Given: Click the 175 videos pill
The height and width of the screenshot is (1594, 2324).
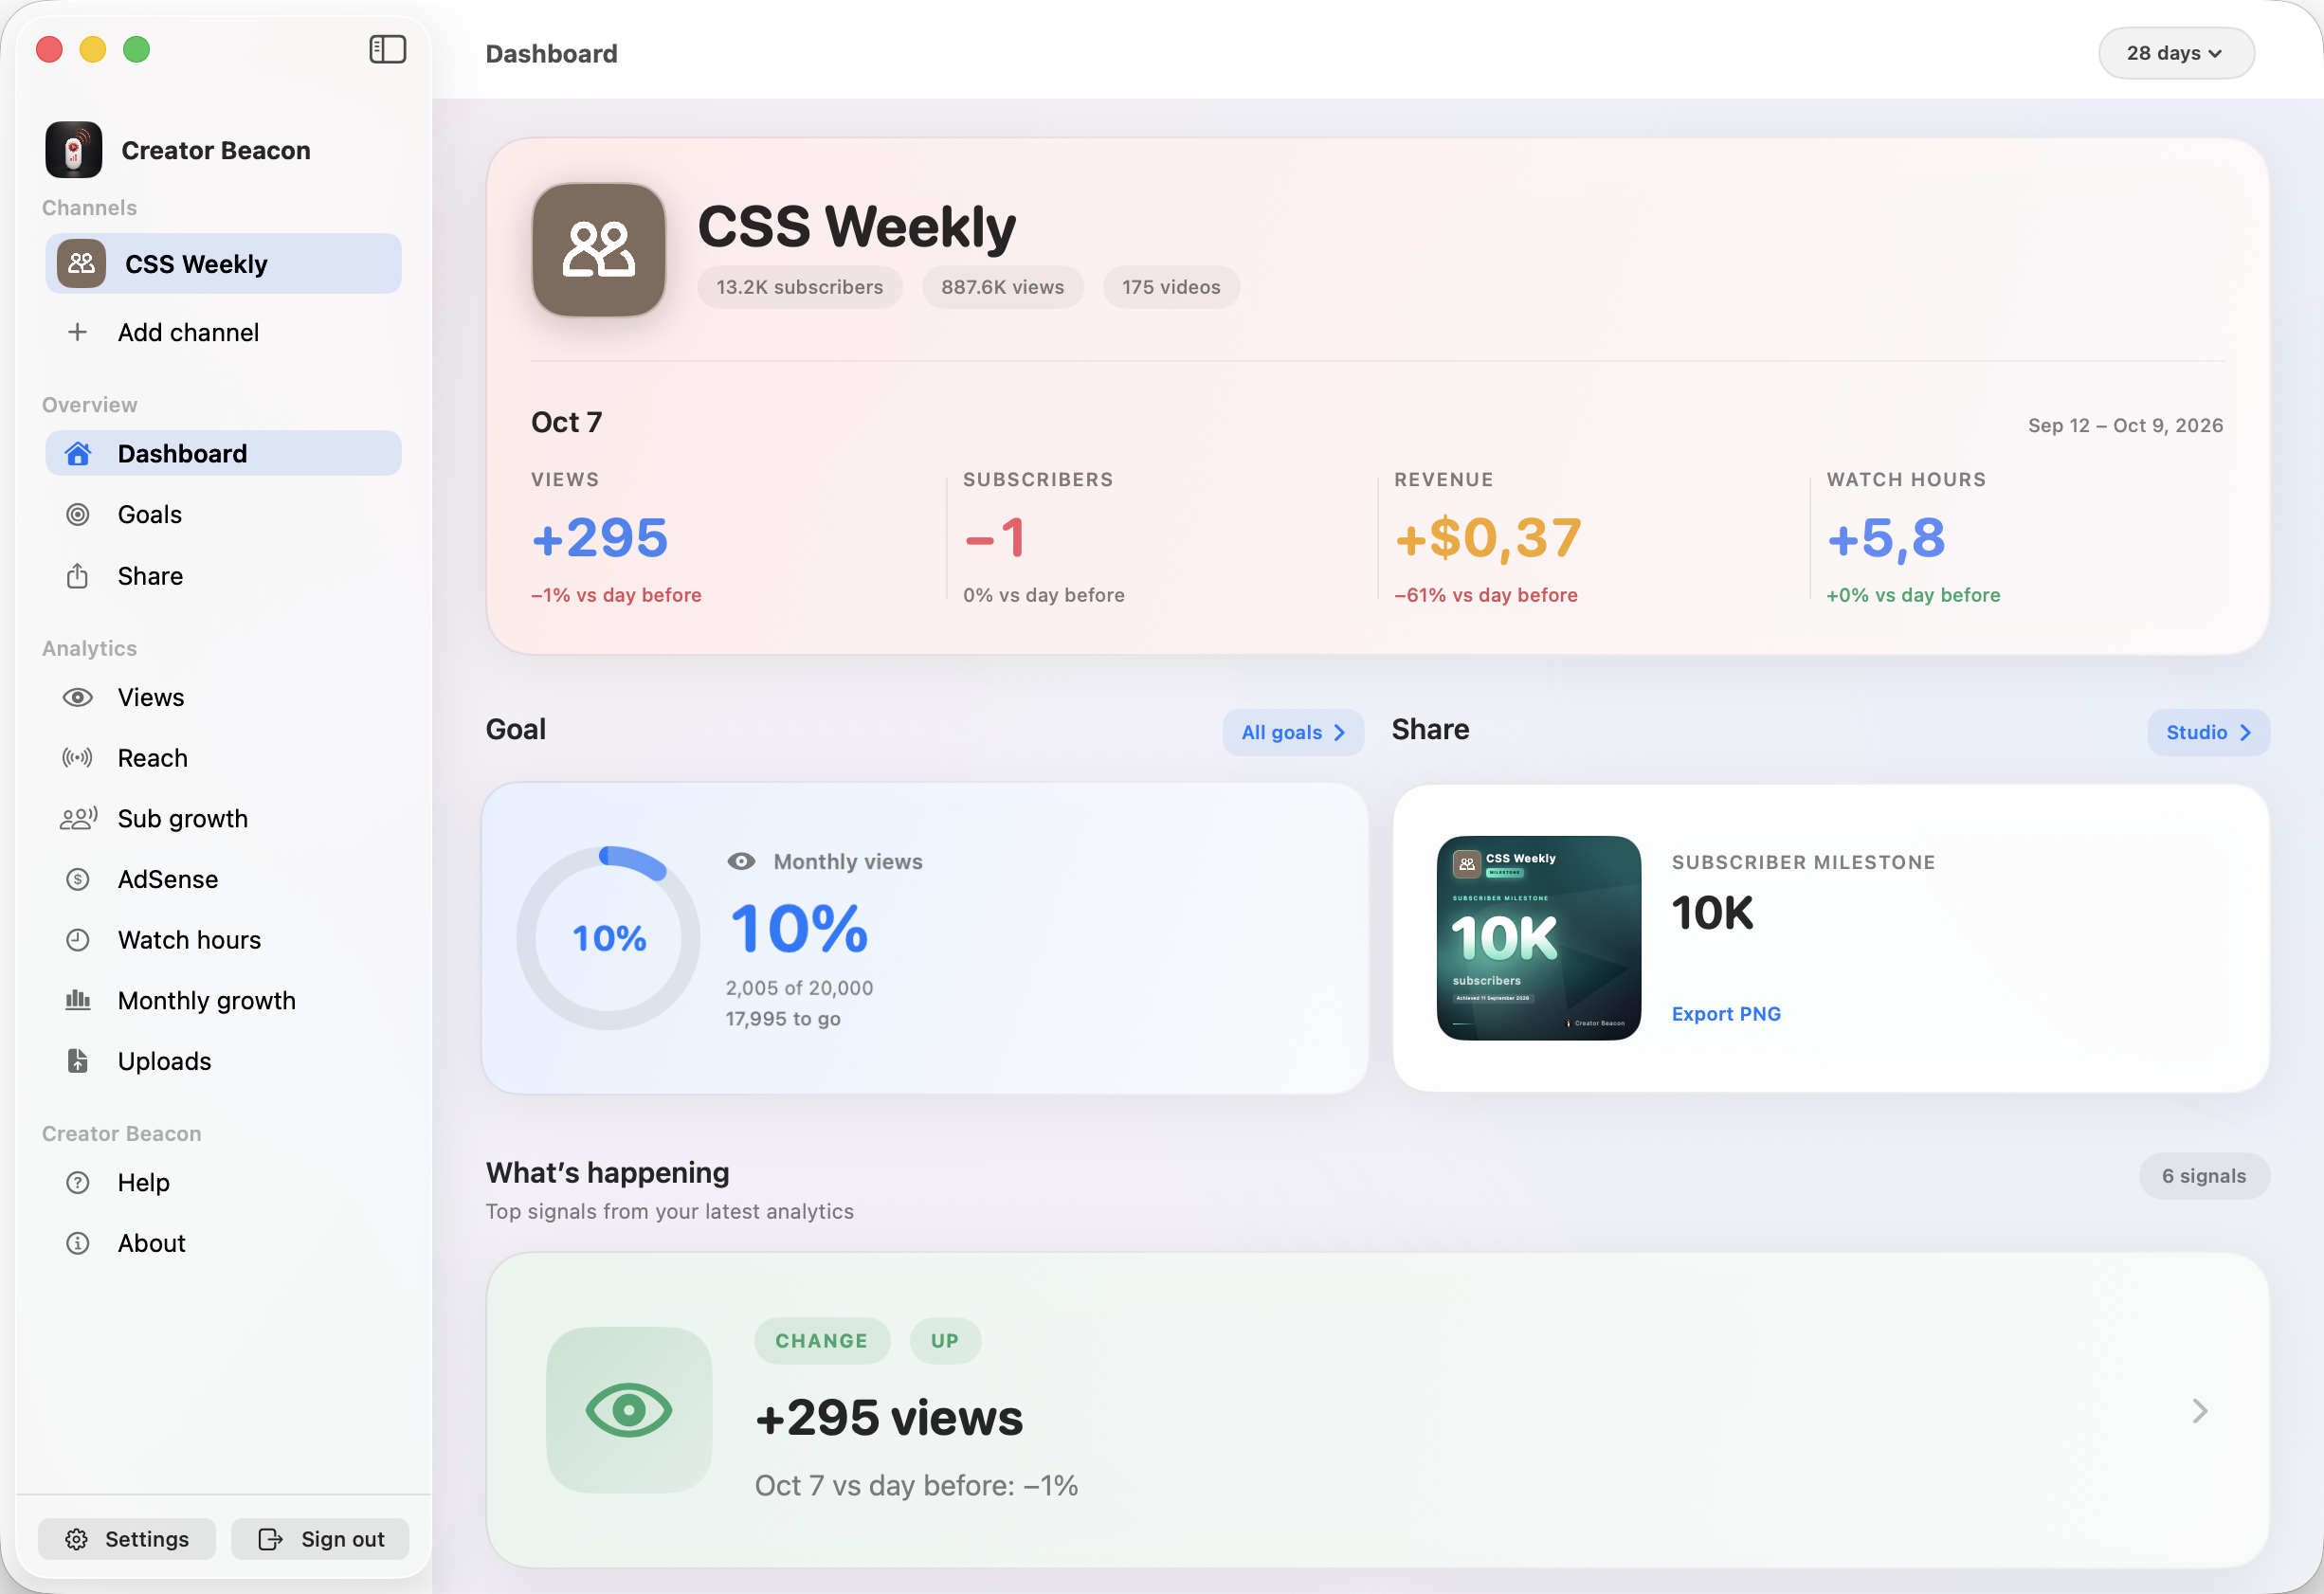Looking at the screenshot, I should click(x=1171, y=287).
